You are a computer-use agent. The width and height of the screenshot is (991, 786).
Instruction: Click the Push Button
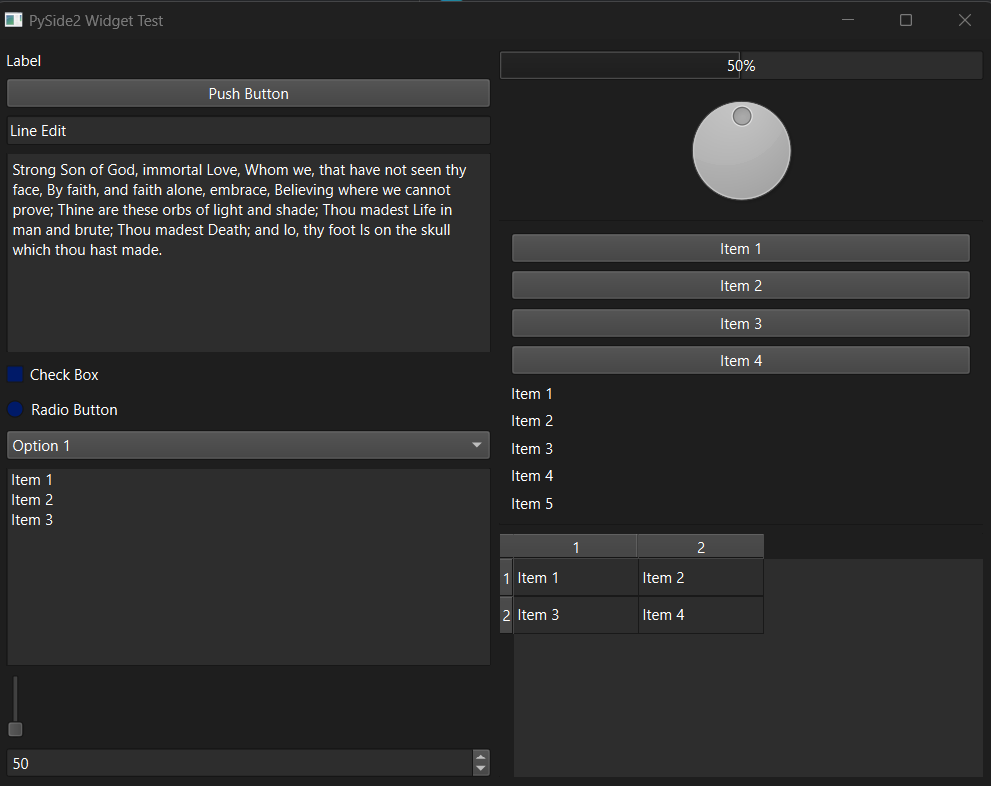click(248, 93)
